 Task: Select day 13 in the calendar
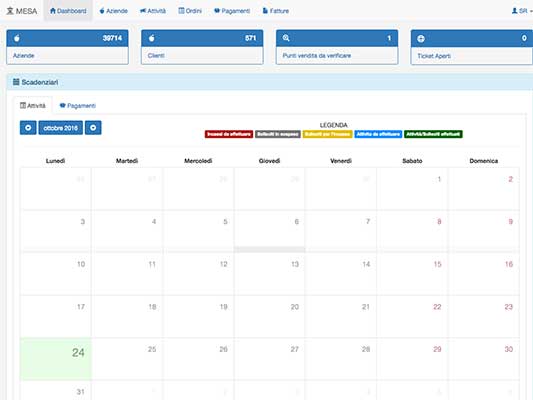pyautogui.click(x=295, y=264)
